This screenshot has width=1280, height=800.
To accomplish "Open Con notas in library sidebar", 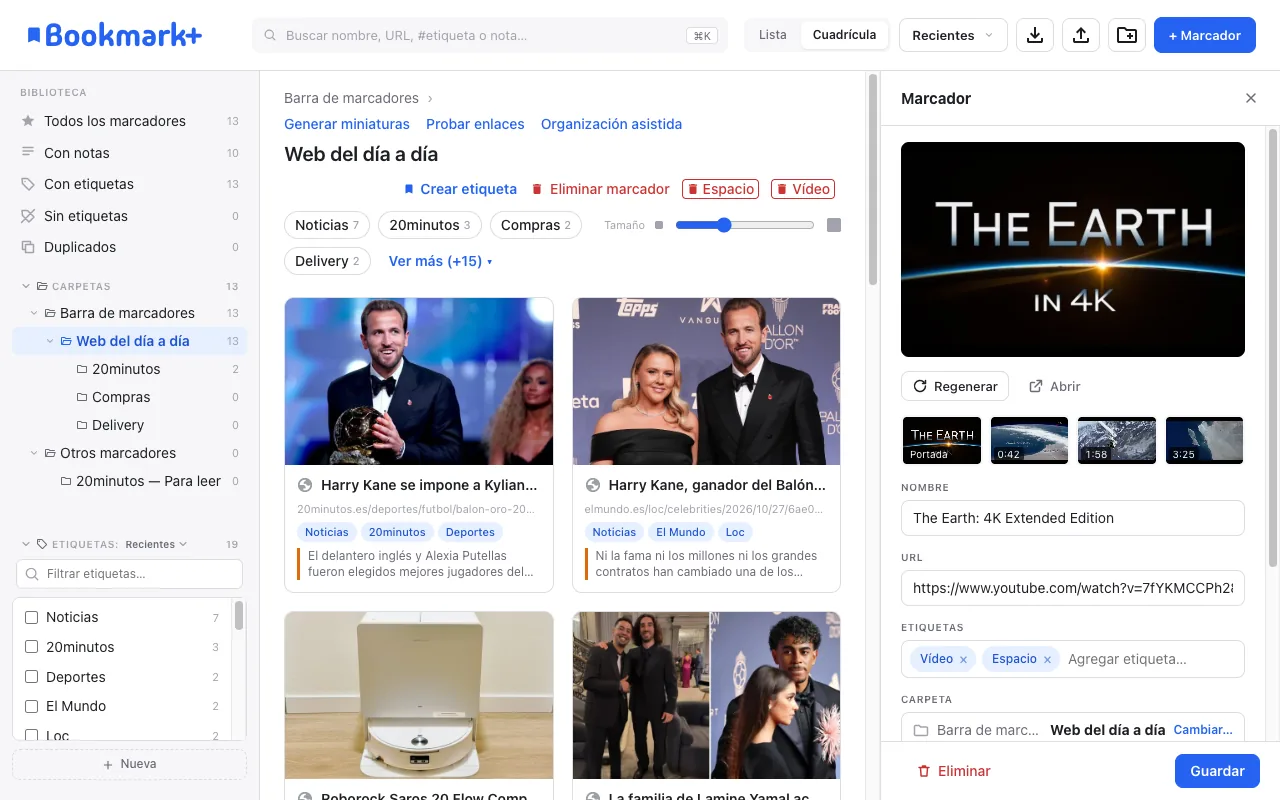I will click(129, 153).
